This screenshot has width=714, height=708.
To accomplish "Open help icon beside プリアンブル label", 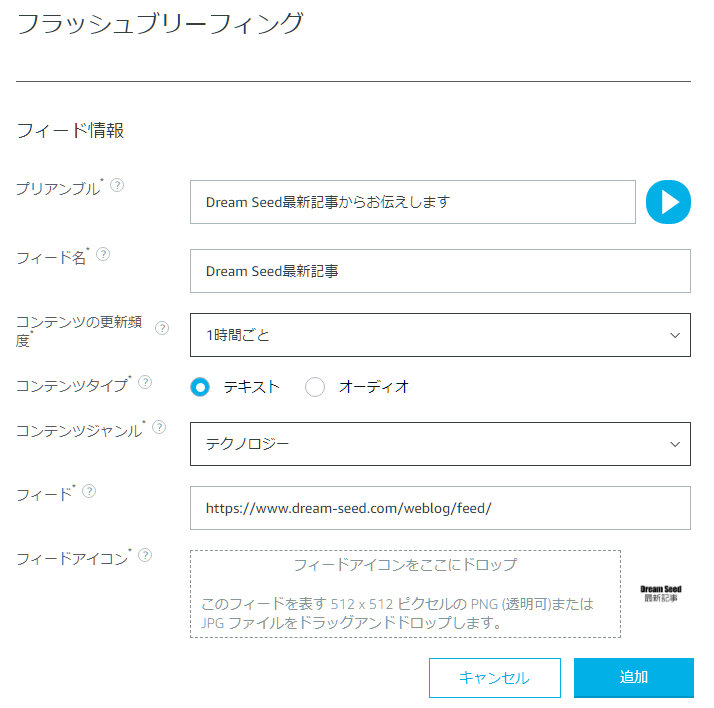I will (x=117, y=185).
